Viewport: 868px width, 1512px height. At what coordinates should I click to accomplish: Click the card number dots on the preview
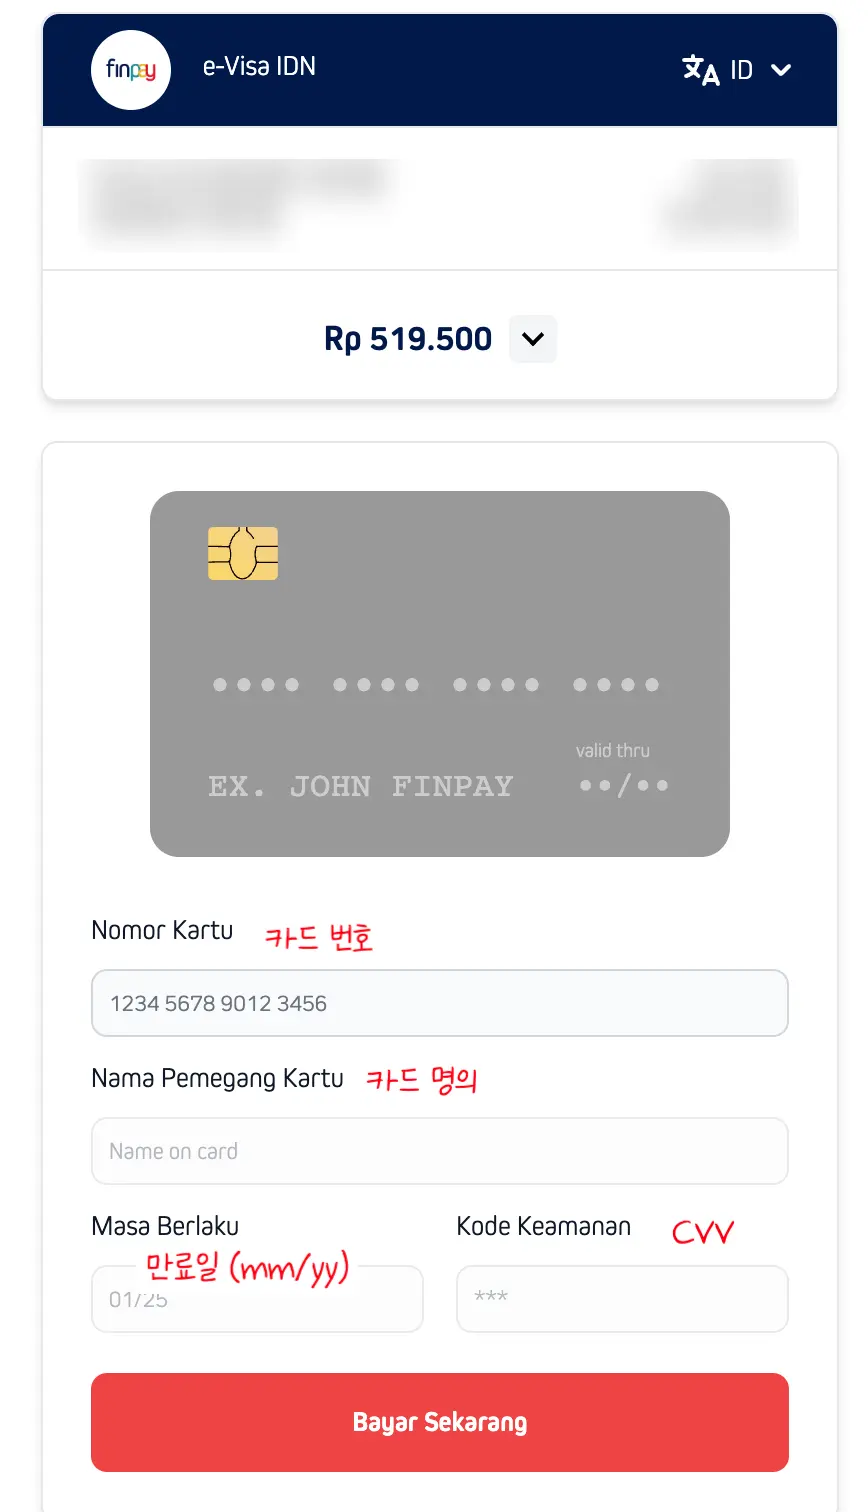click(436, 685)
